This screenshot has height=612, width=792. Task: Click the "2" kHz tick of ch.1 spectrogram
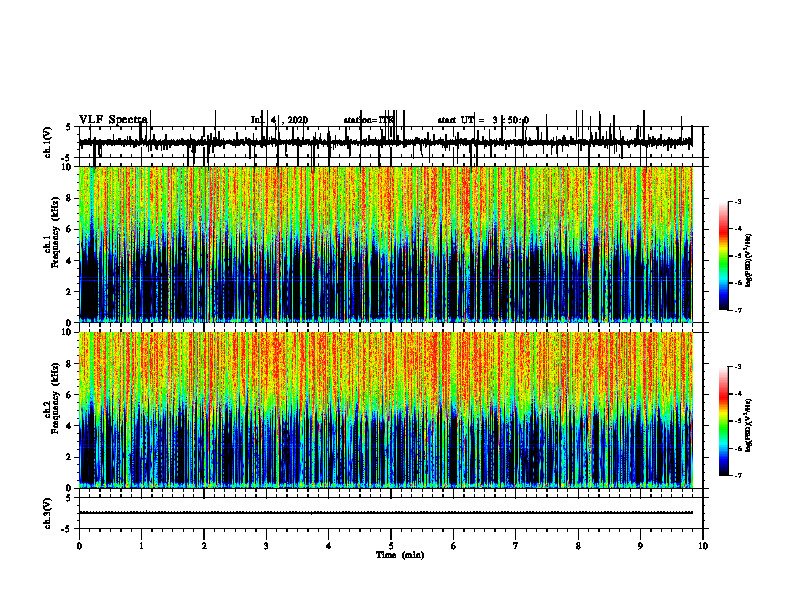pyautogui.click(x=70, y=291)
